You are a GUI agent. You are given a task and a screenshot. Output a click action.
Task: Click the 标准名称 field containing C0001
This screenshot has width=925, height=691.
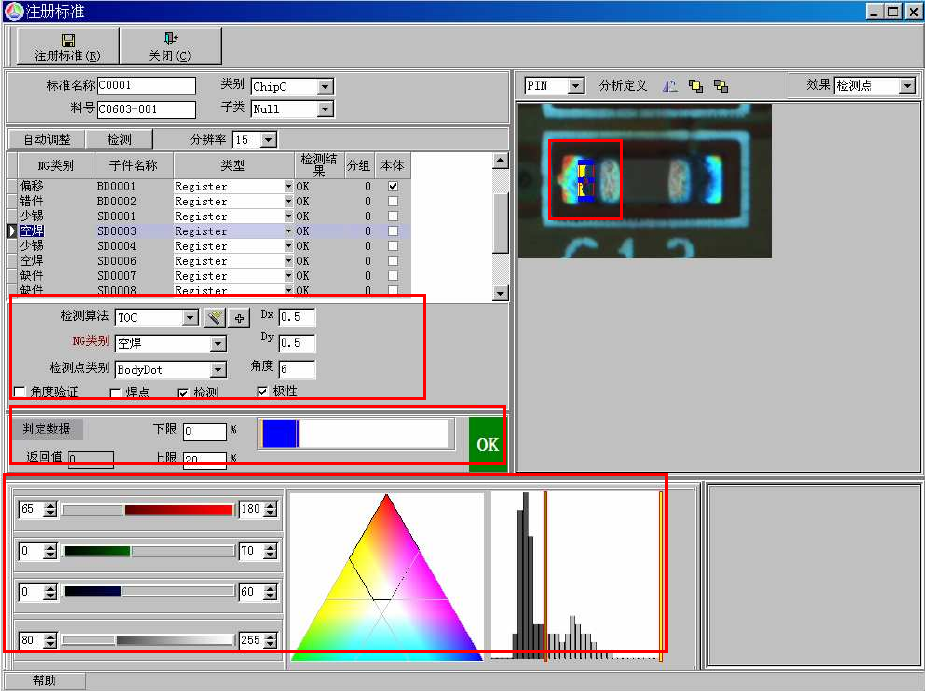pos(146,86)
